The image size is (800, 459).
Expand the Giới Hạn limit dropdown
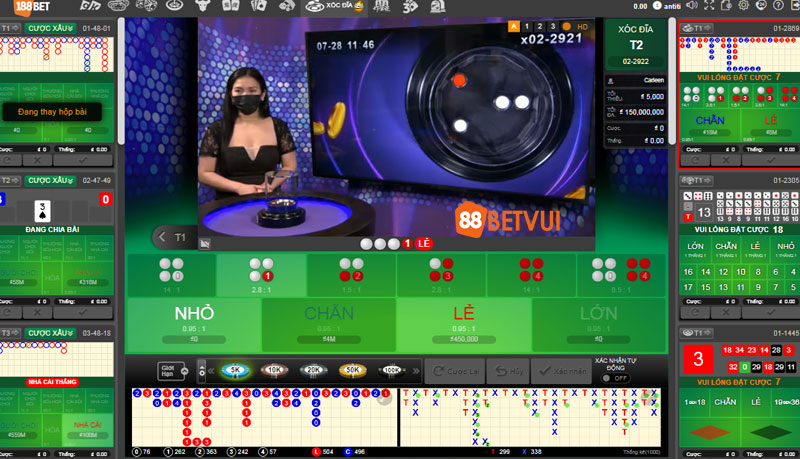[x=173, y=371]
